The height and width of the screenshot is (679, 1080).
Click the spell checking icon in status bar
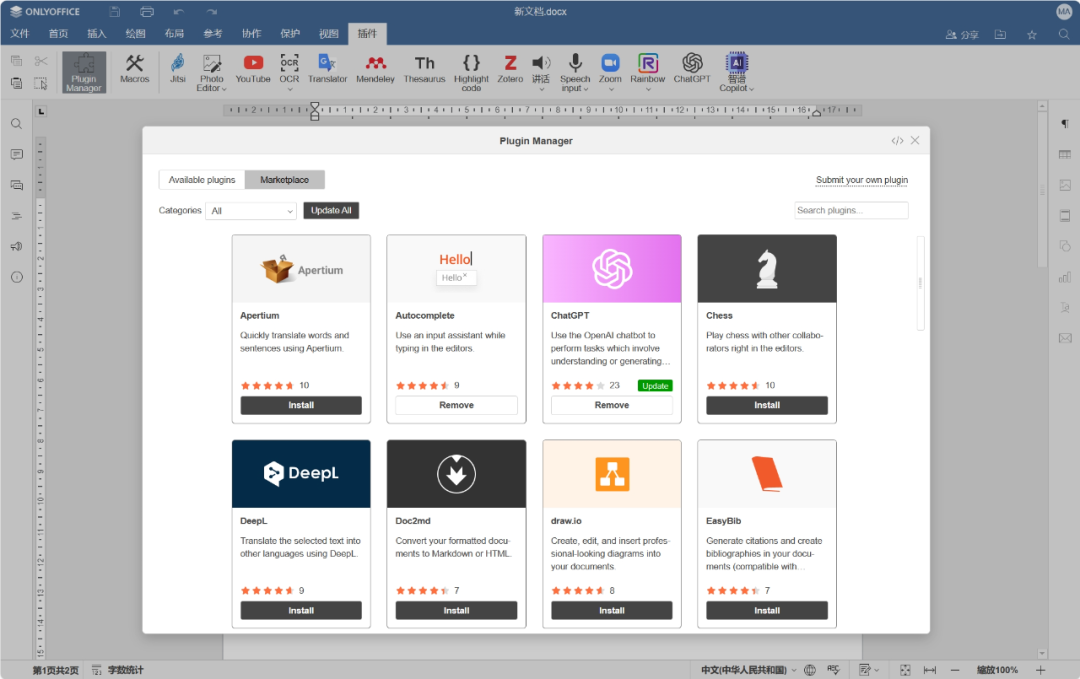pos(833,670)
